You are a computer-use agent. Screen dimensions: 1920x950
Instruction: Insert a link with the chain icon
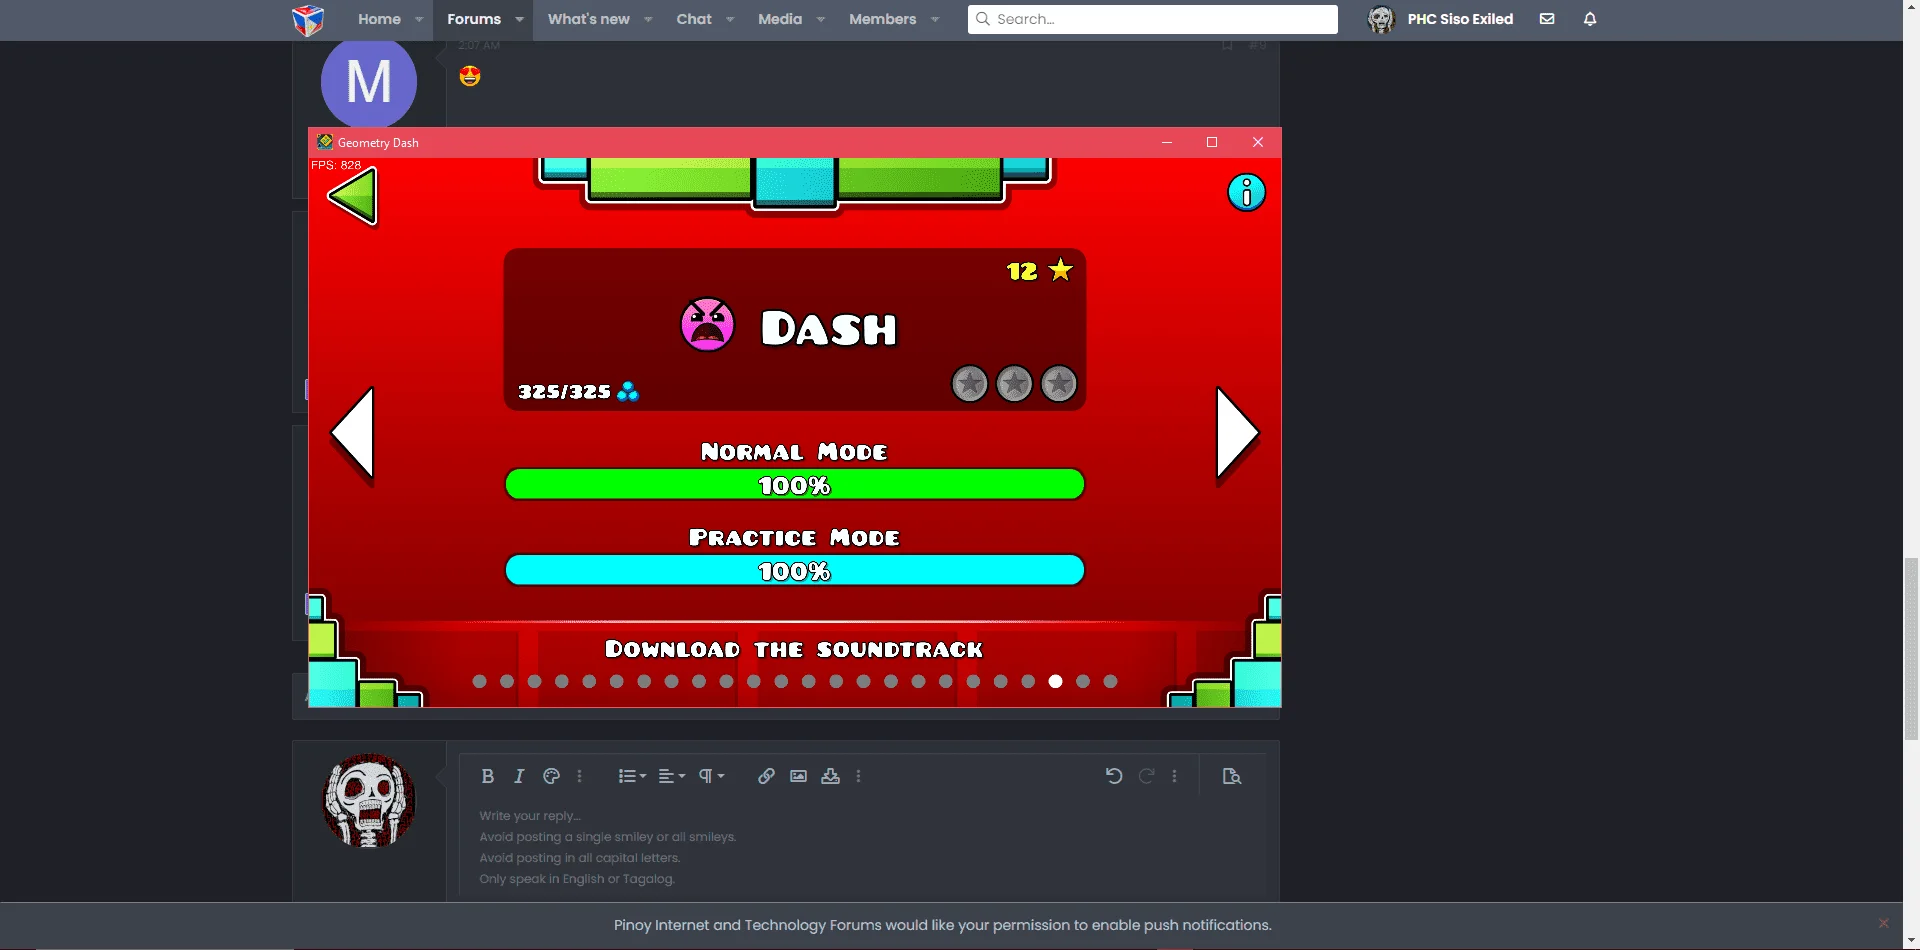[766, 776]
